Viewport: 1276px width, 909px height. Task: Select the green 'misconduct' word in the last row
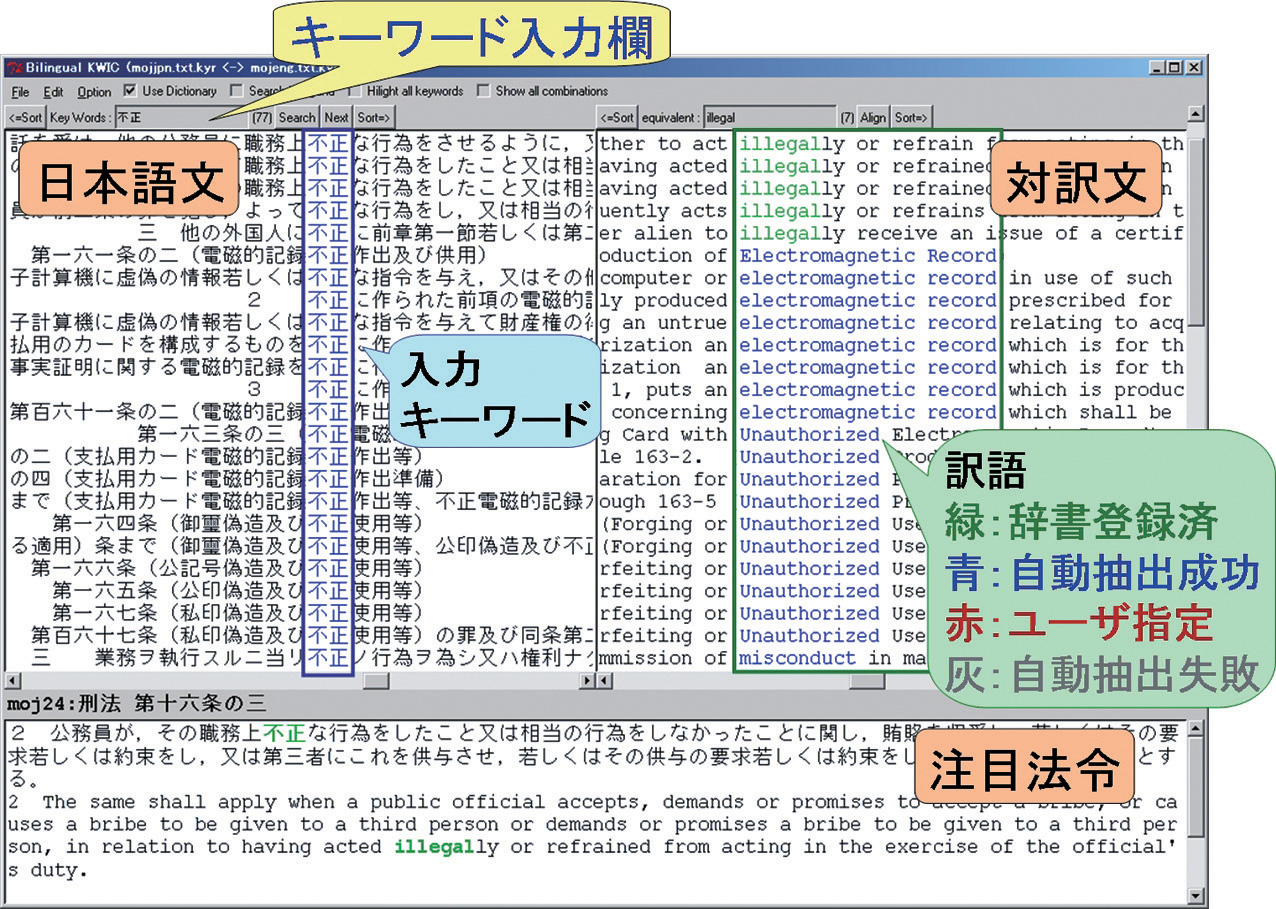pyautogui.click(x=797, y=658)
